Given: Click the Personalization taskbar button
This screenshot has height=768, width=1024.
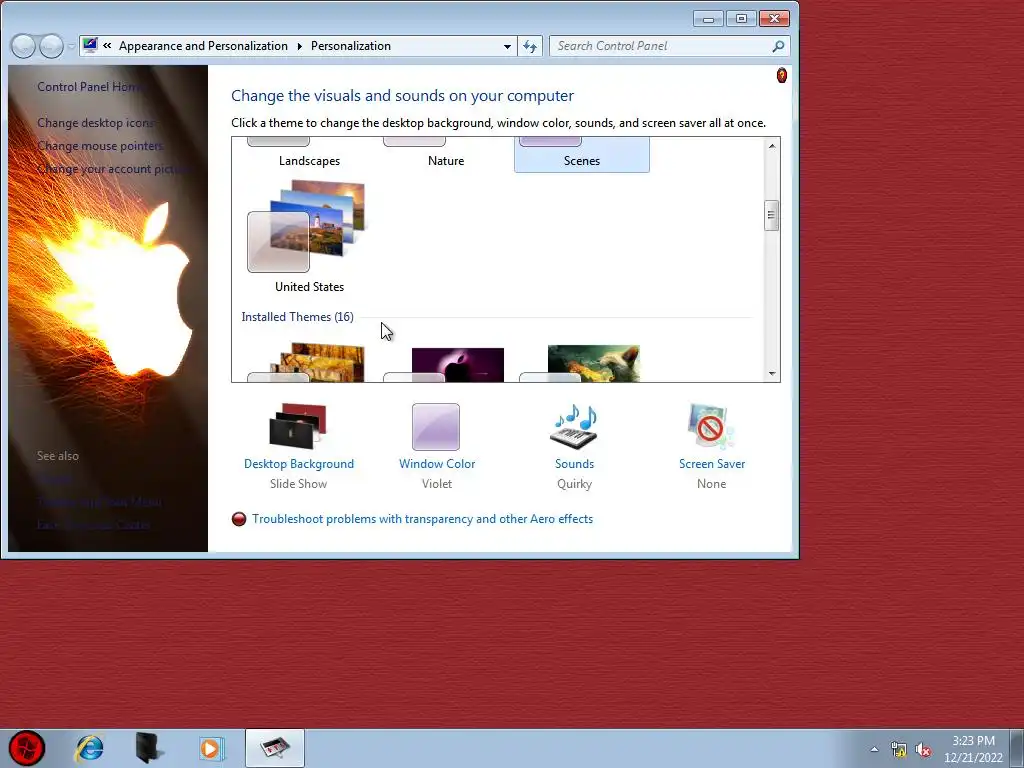Looking at the screenshot, I should [274, 748].
